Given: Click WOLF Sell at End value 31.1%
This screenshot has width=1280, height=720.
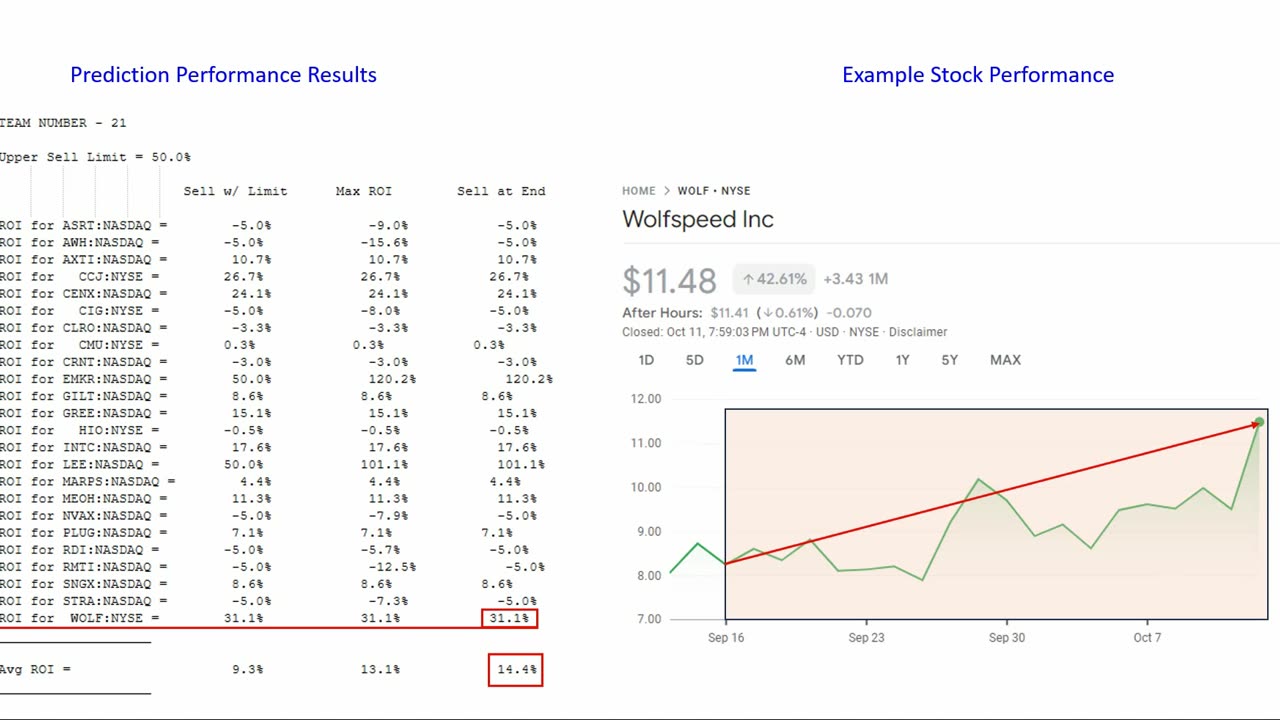Looking at the screenshot, I should tap(509, 618).
